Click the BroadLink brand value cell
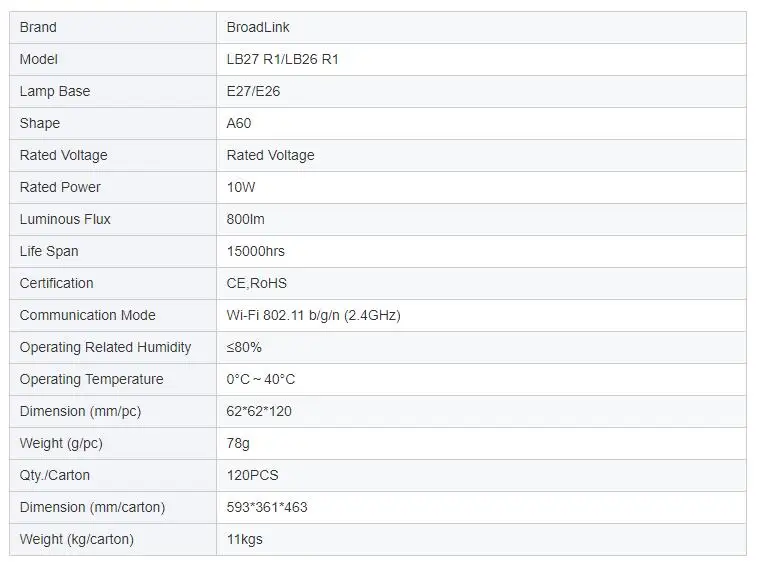The image size is (758, 562). (x=481, y=28)
